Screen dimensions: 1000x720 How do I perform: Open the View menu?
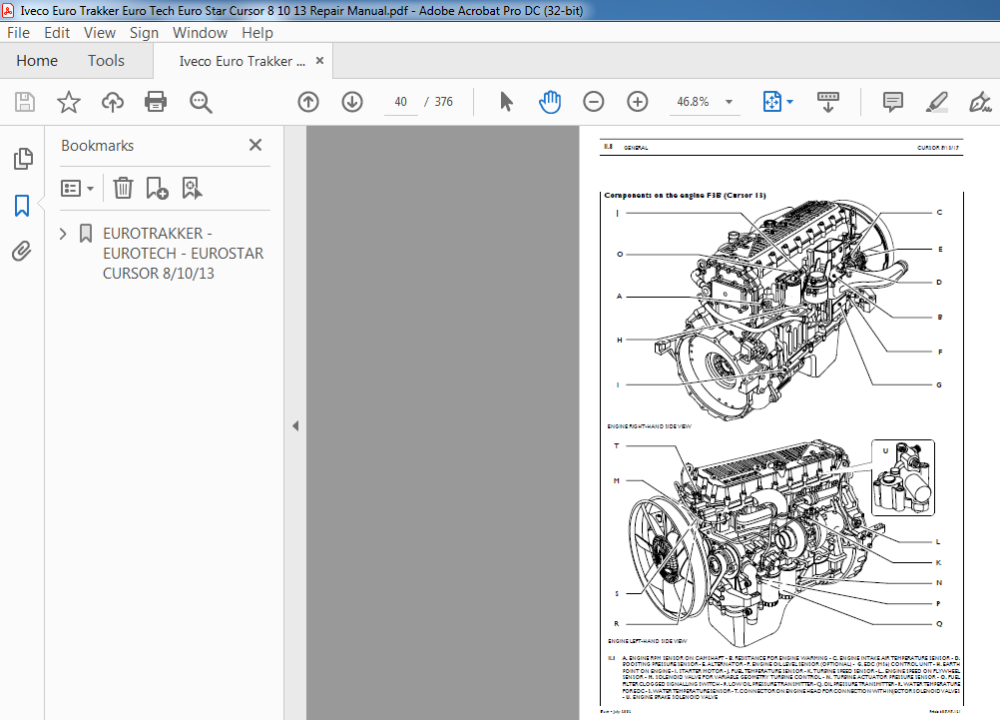(99, 33)
